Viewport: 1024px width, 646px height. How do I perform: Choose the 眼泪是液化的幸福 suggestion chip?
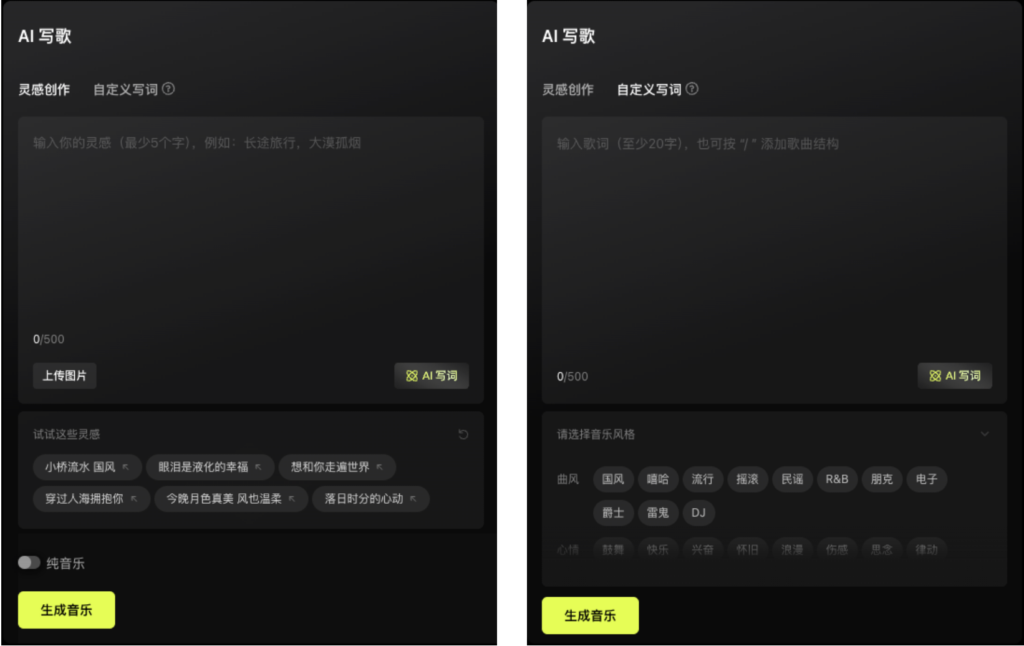point(210,467)
